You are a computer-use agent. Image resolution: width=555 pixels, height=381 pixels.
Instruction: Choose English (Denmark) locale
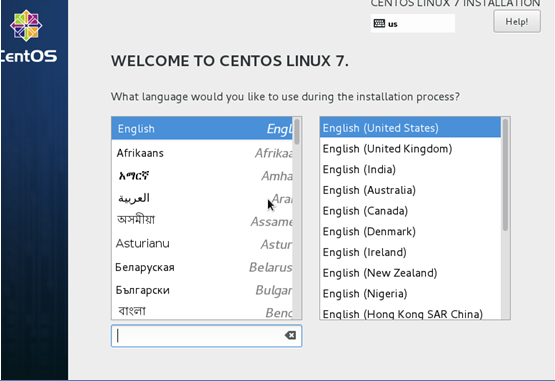click(x=410, y=232)
